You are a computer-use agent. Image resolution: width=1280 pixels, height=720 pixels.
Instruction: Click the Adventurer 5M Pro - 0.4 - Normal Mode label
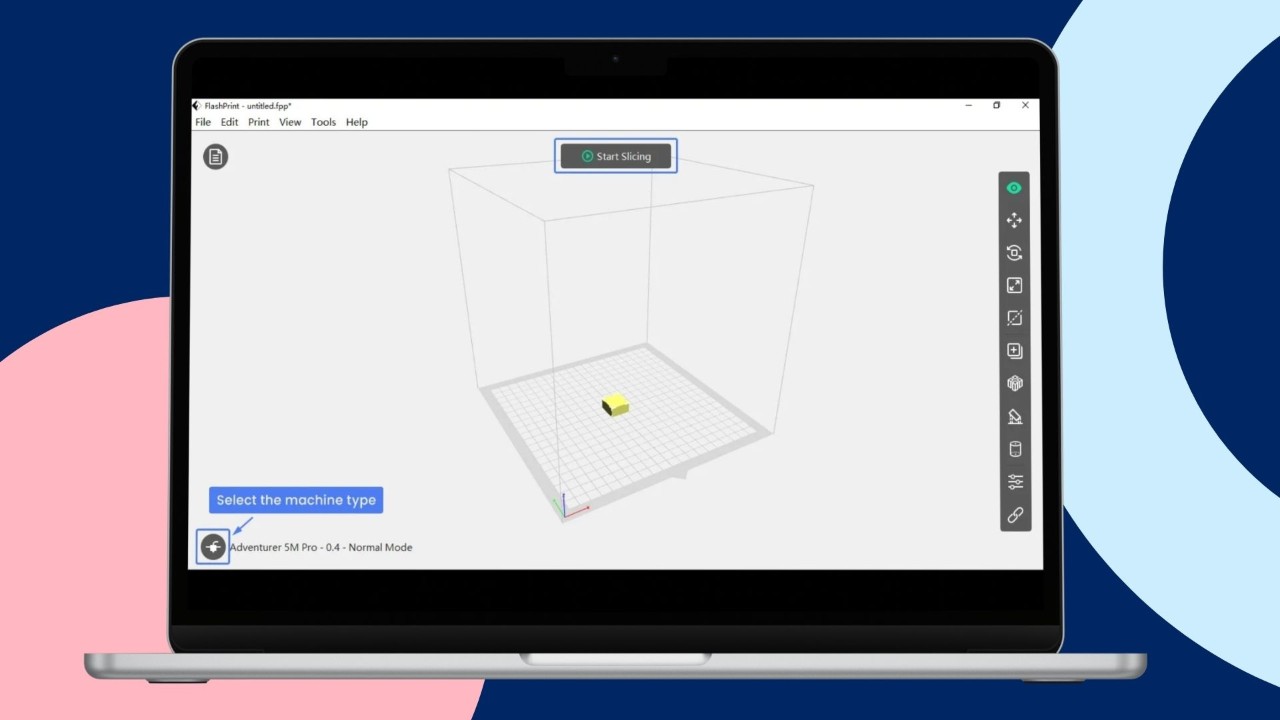coord(321,547)
